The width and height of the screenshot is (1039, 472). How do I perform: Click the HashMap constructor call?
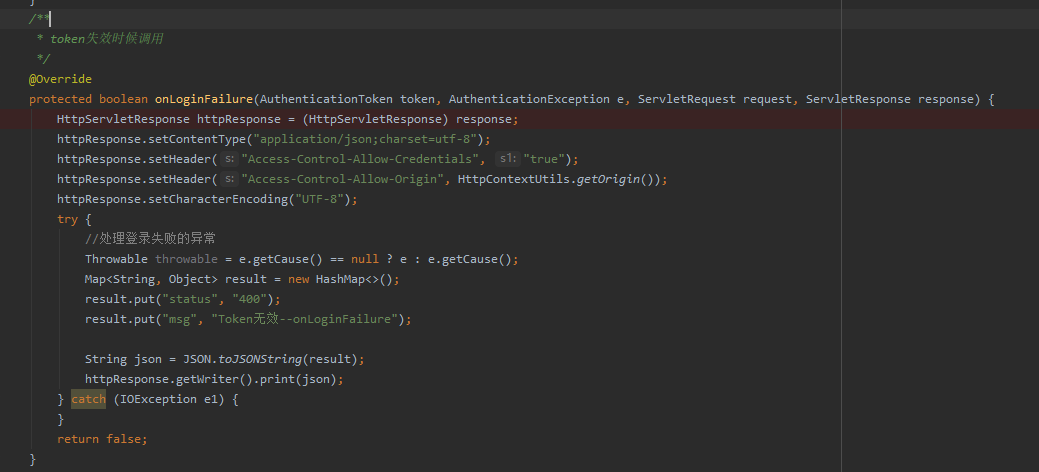[x=355, y=279]
